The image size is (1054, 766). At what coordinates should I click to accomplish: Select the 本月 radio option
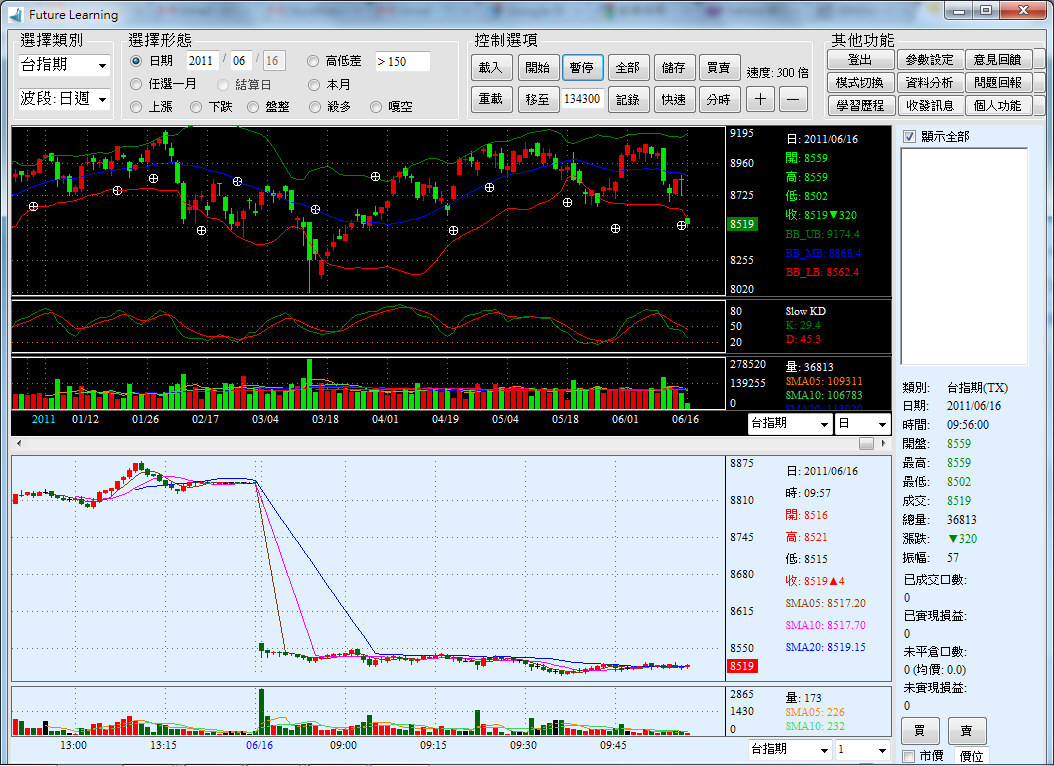coord(313,85)
